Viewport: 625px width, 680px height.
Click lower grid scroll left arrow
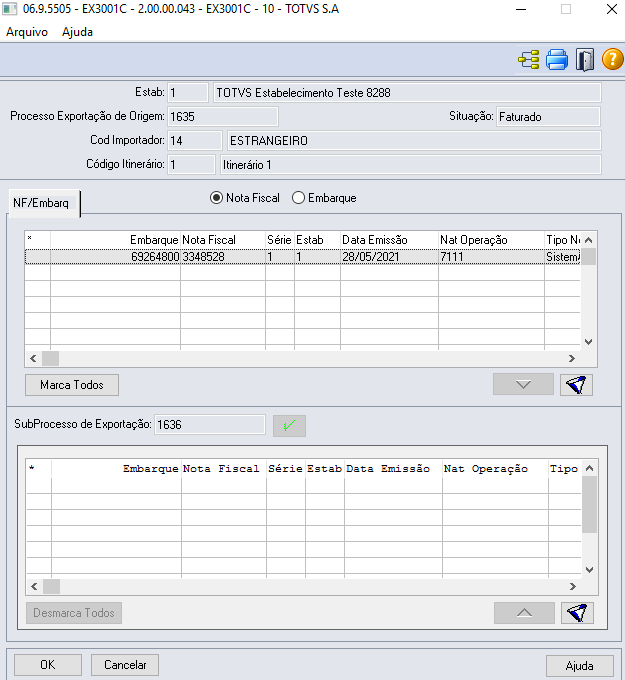point(34,586)
